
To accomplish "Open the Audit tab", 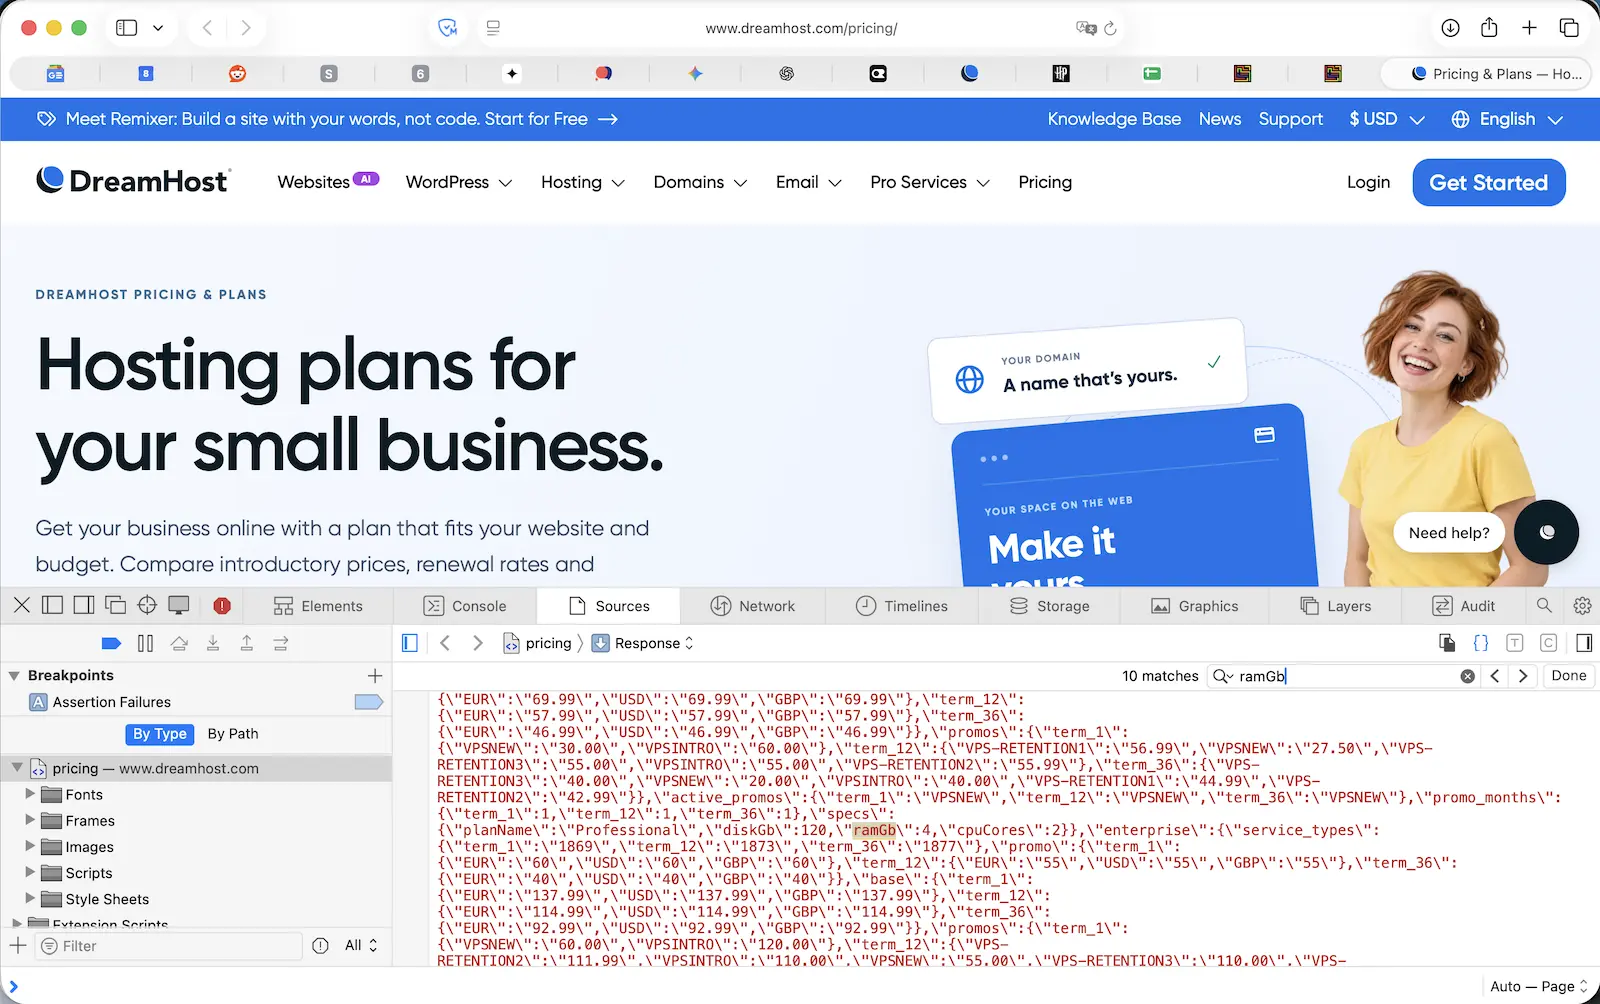I will click(1463, 605).
